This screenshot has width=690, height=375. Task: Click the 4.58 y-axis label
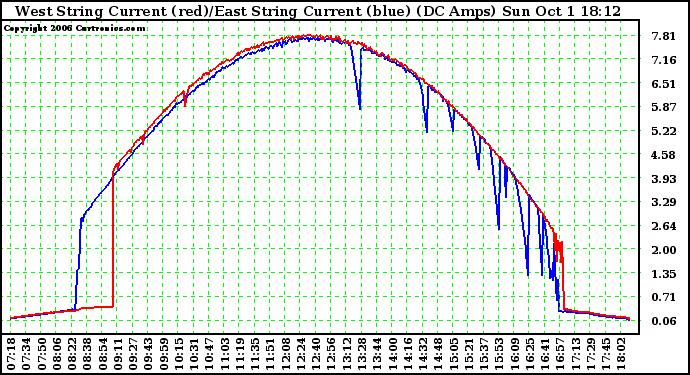point(664,155)
